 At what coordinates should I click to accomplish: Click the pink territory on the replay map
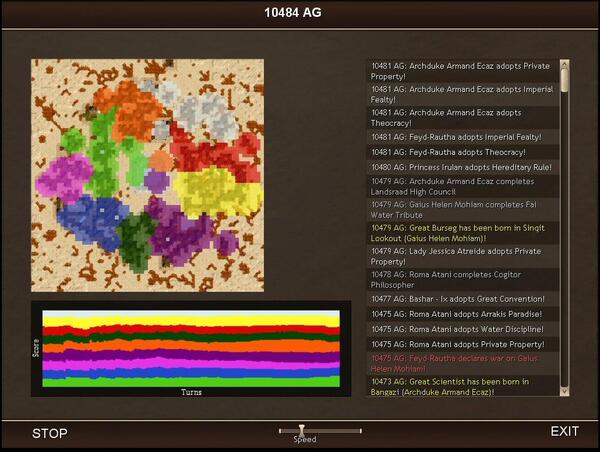tap(65, 178)
